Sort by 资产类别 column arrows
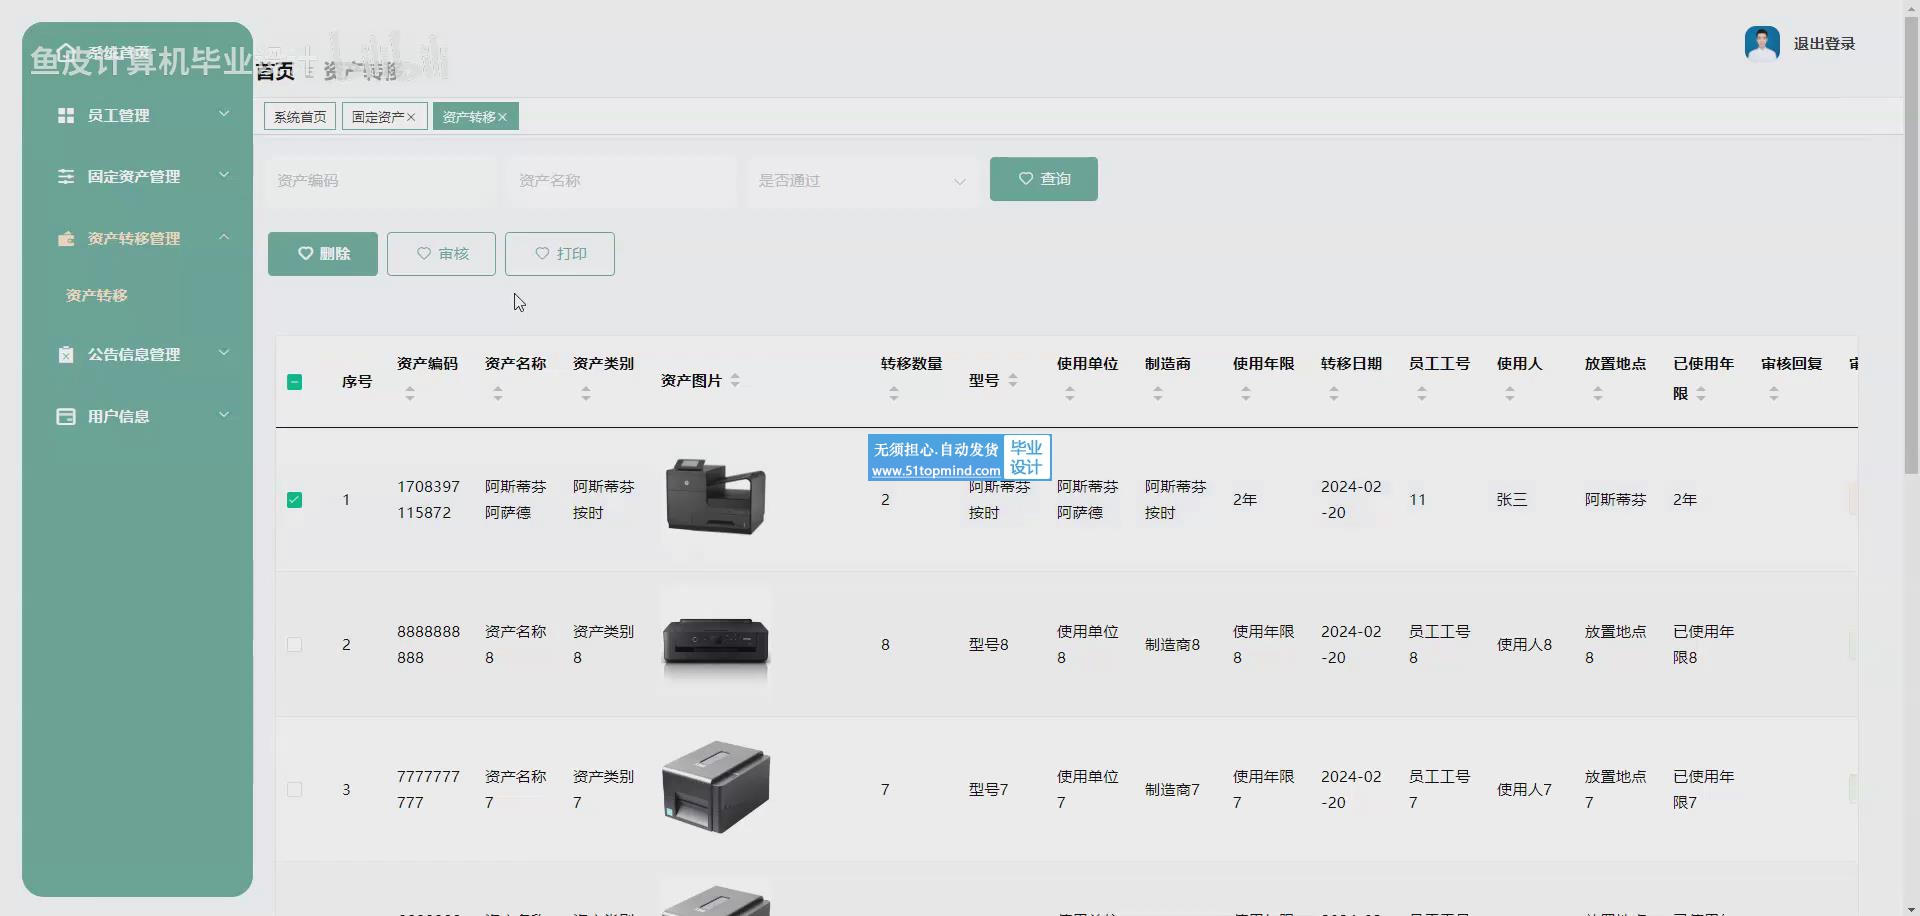 pos(586,394)
